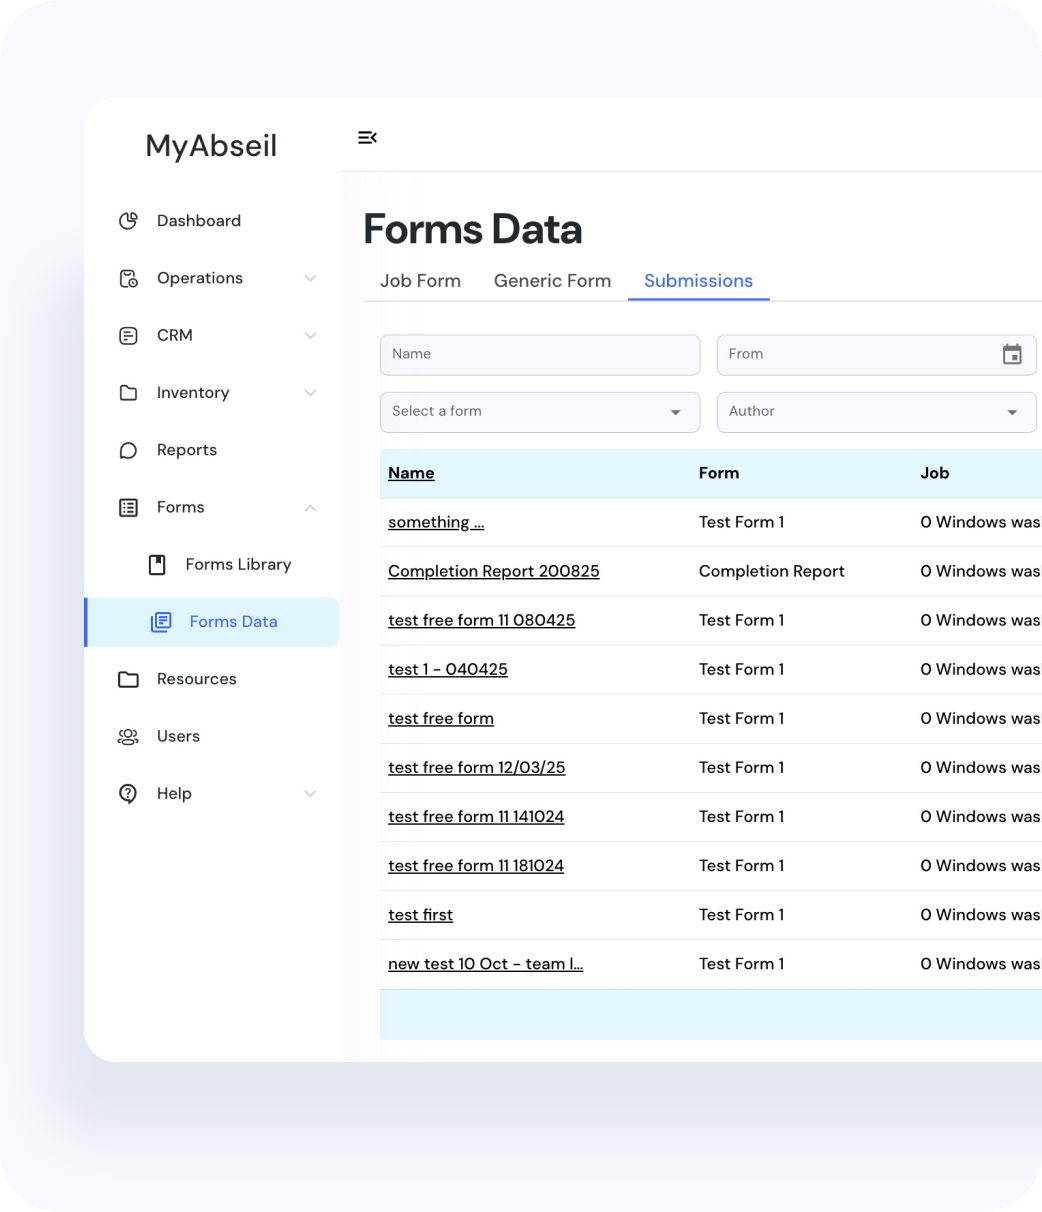Expand the Operations menu chevron
Screen dimensions: 1042x1212
(310, 278)
